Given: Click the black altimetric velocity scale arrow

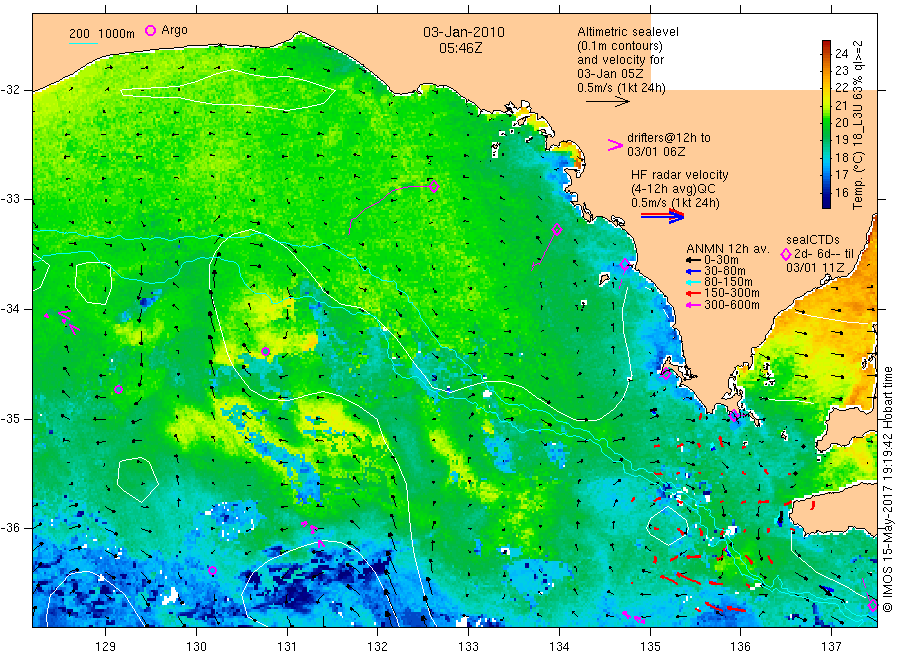Looking at the screenshot, I should pyautogui.click(x=608, y=102).
